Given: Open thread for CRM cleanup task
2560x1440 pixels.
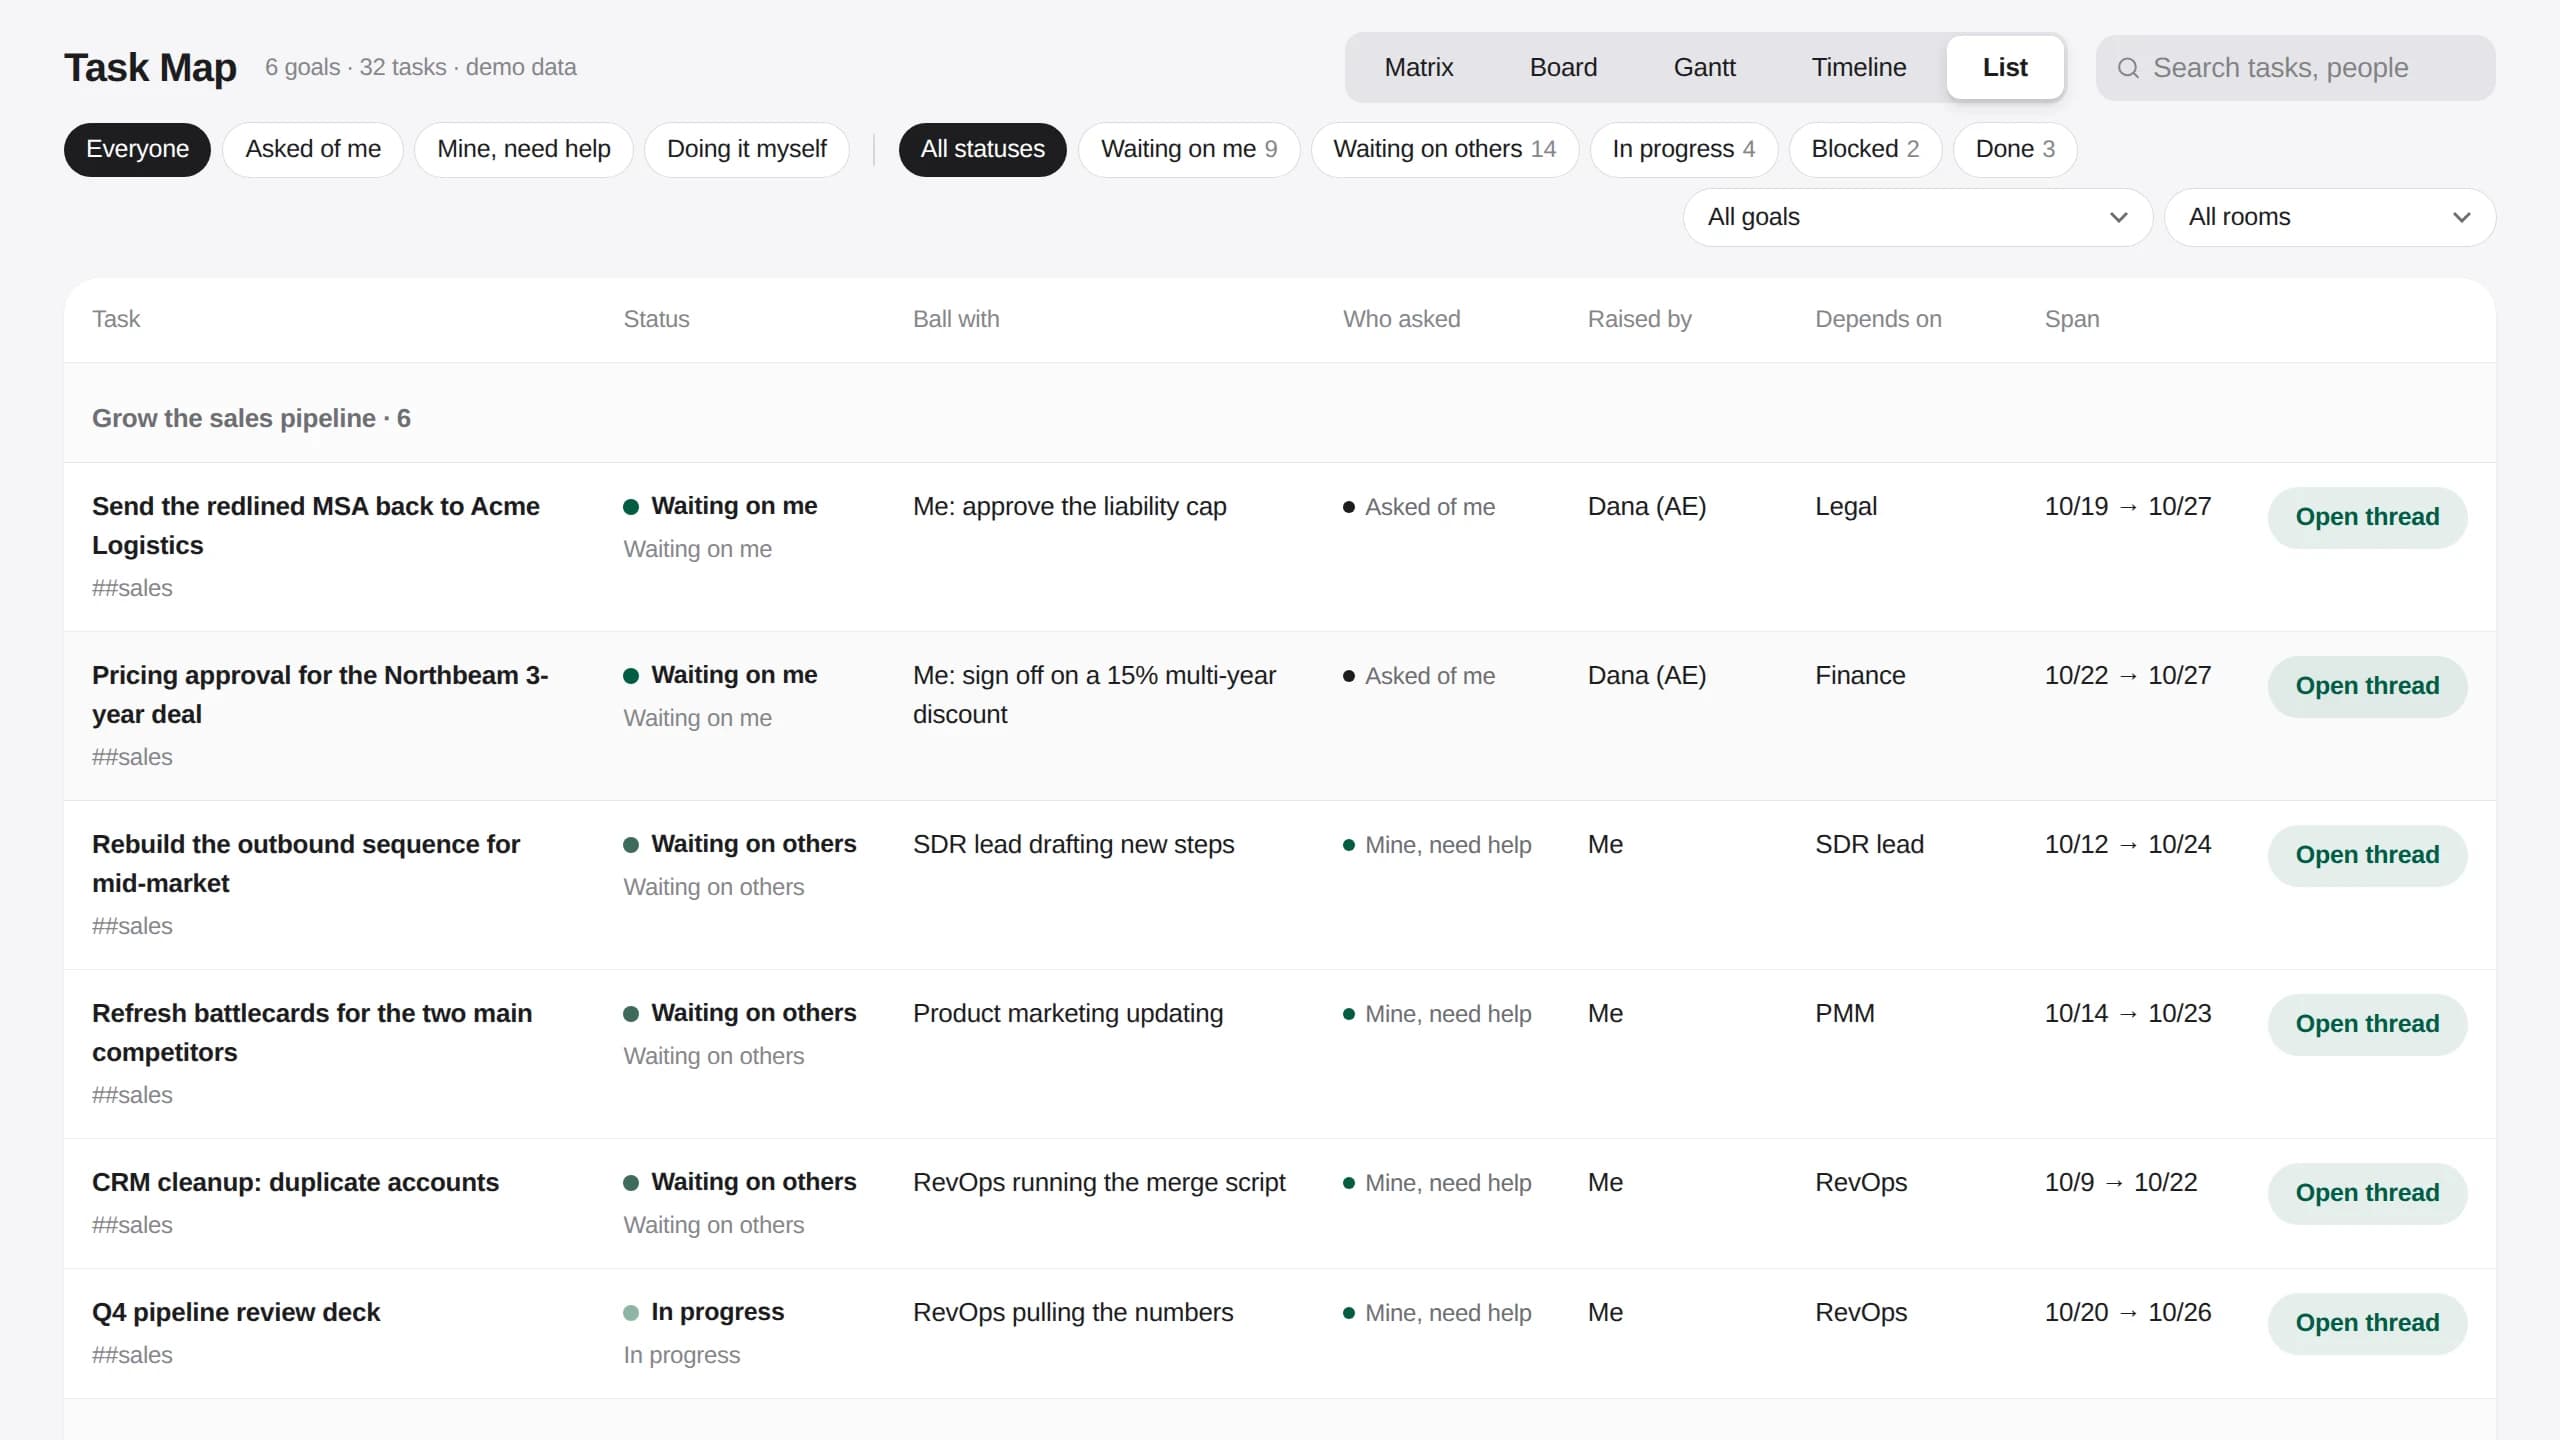Looking at the screenshot, I should click(2367, 1193).
